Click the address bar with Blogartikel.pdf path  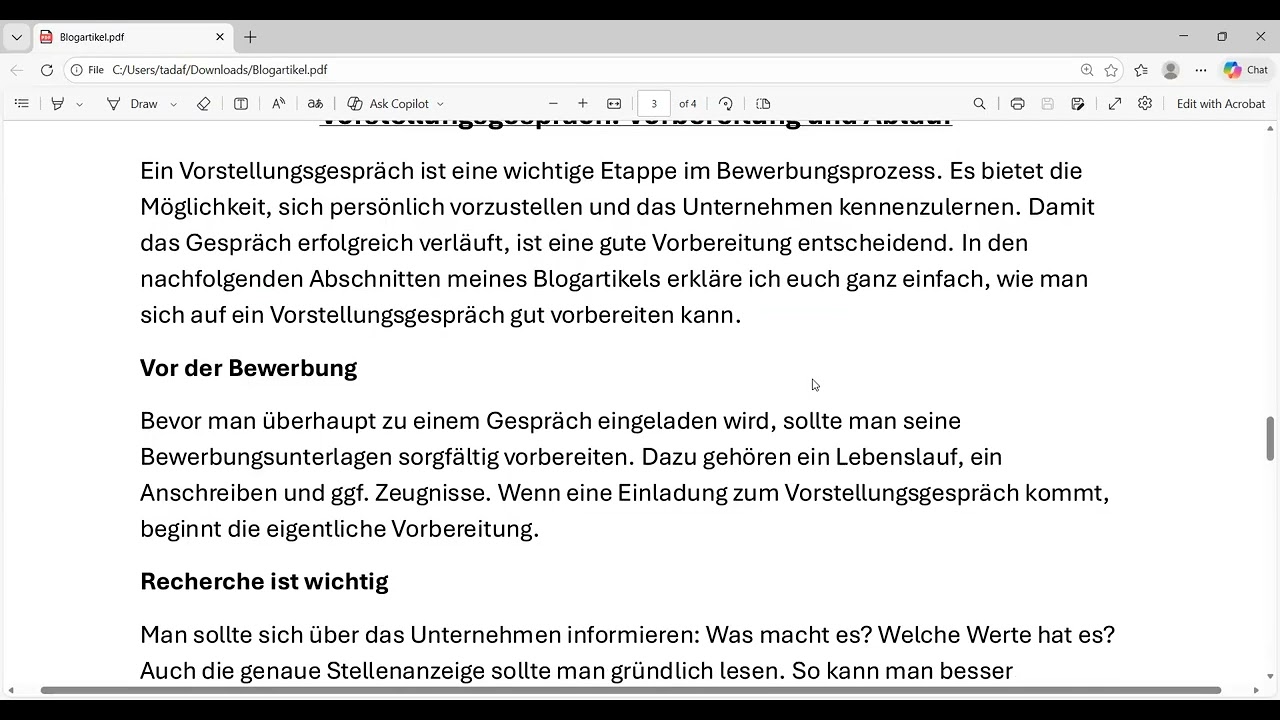point(595,70)
